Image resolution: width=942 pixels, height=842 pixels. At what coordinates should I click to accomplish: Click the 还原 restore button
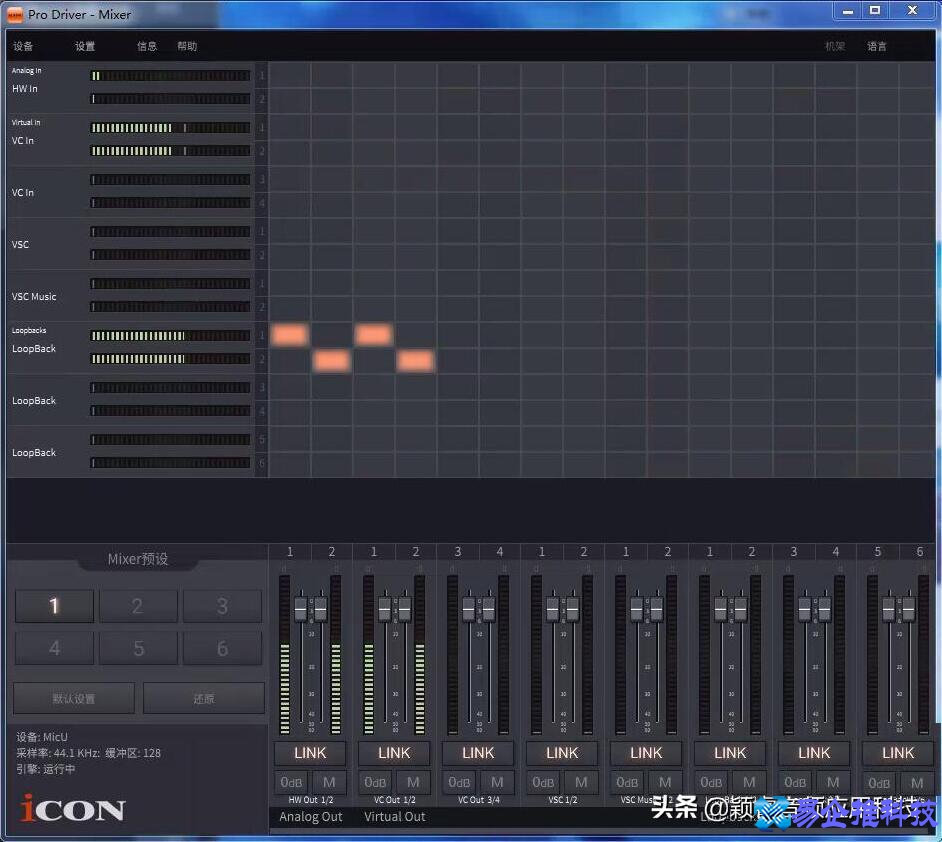204,698
